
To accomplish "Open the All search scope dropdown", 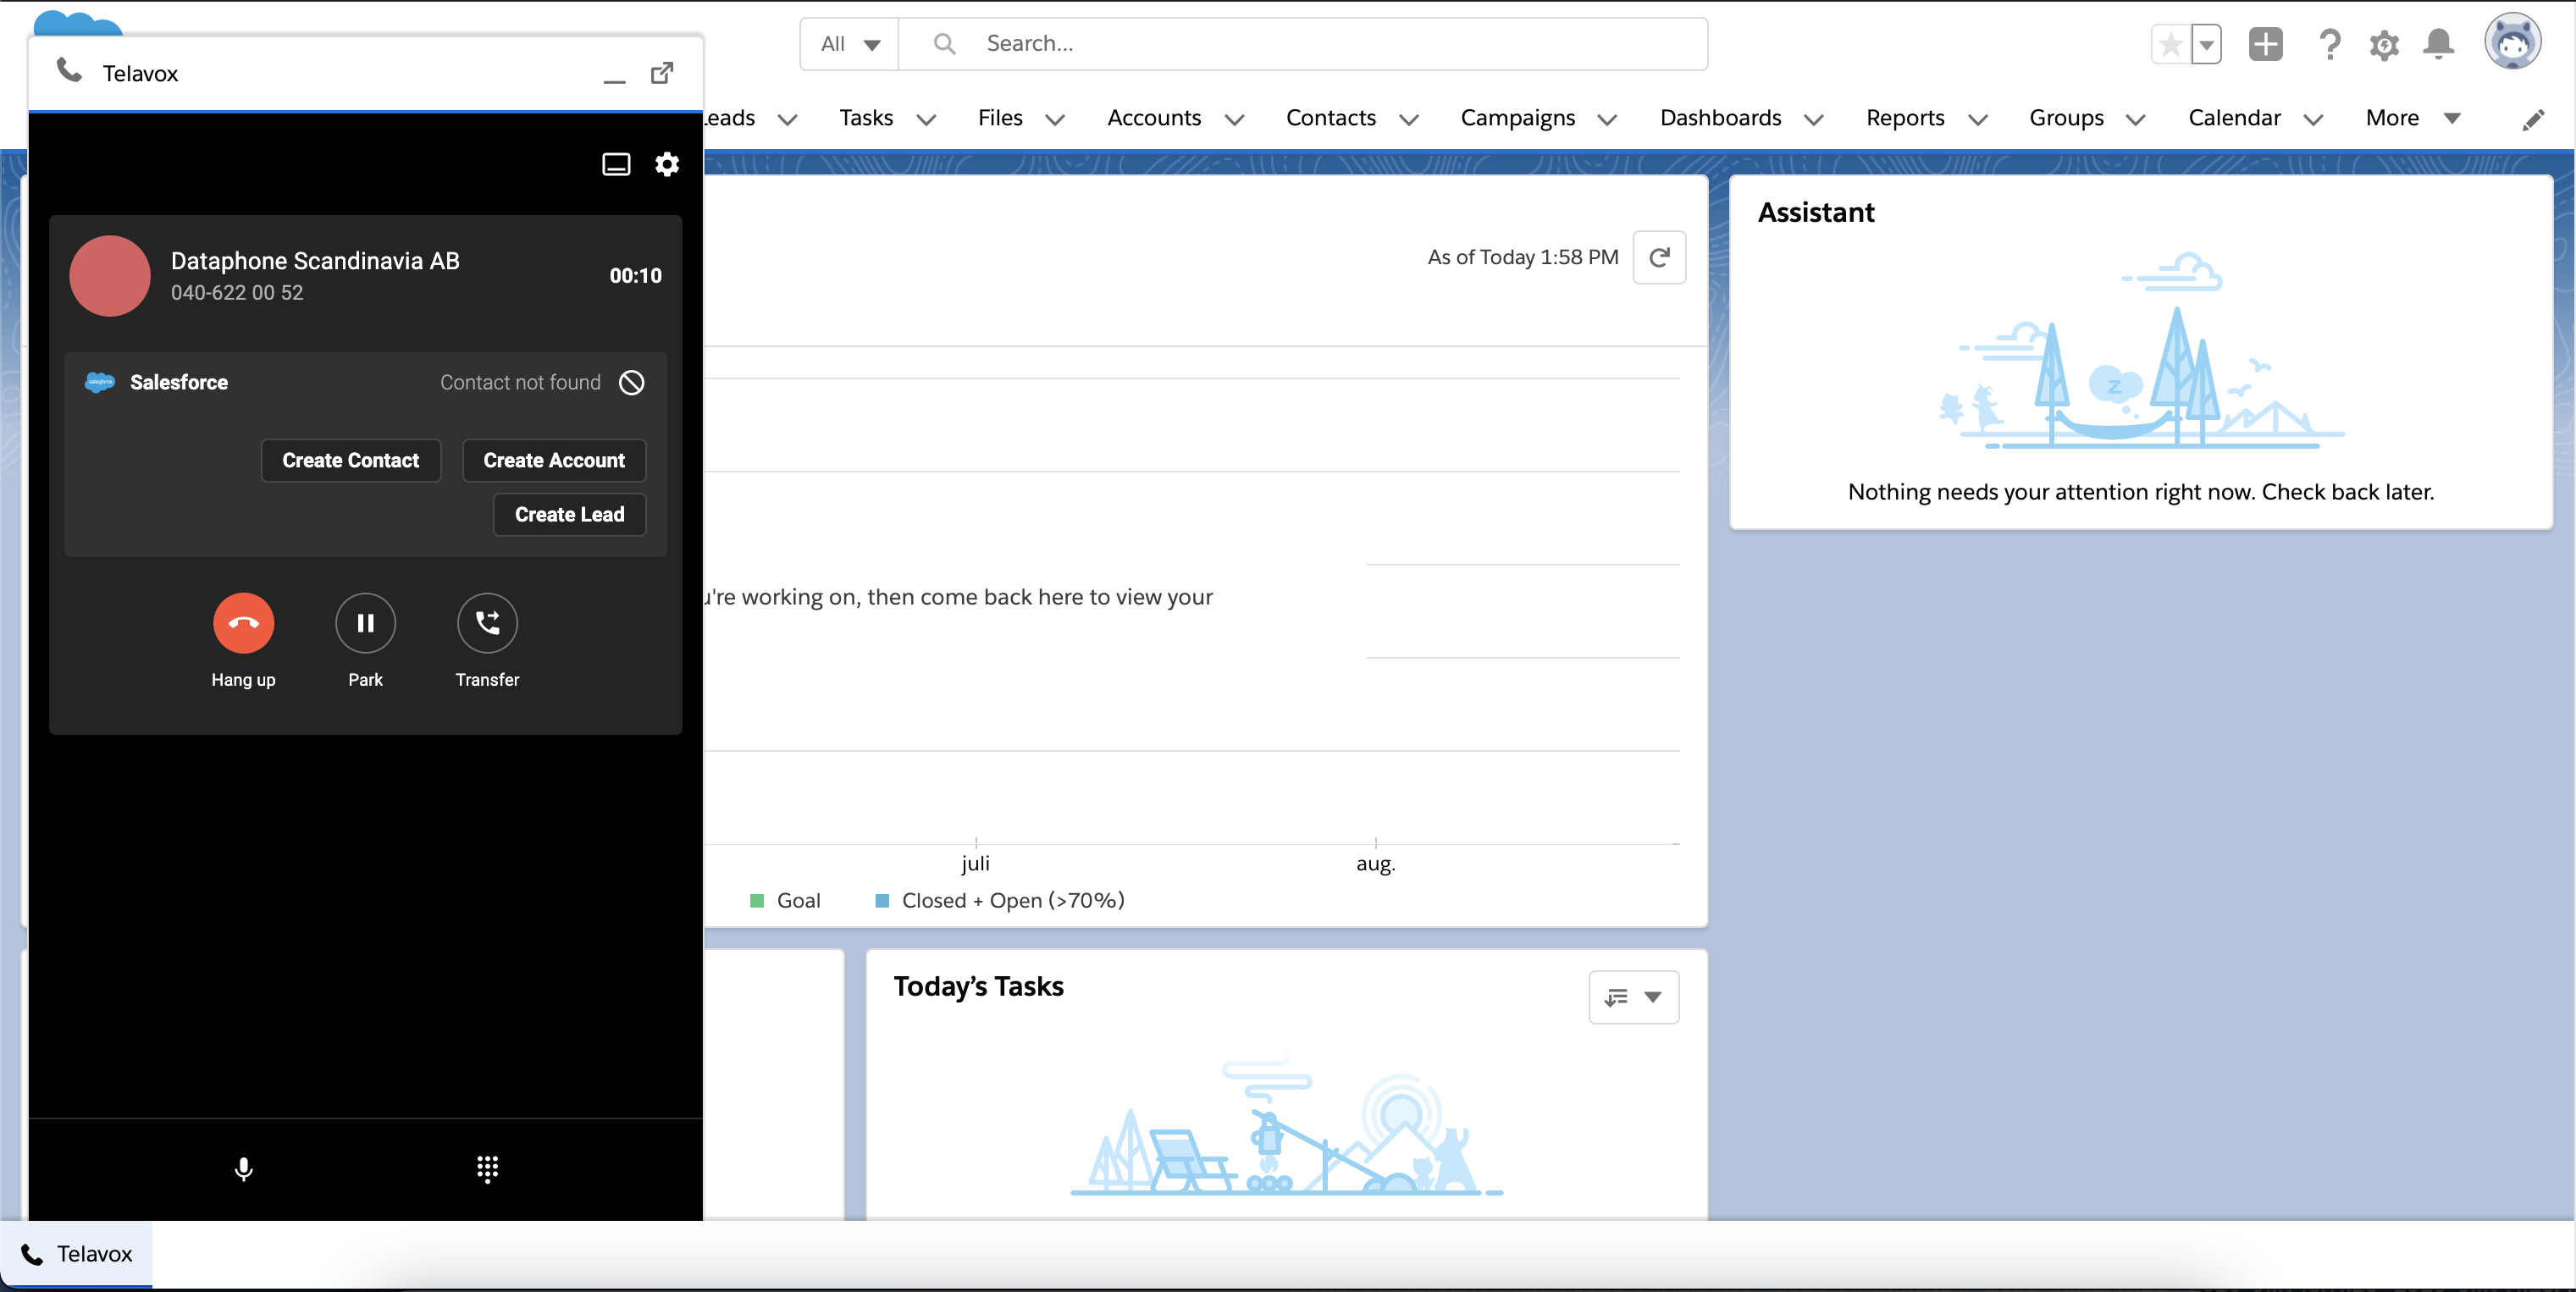I will point(848,43).
